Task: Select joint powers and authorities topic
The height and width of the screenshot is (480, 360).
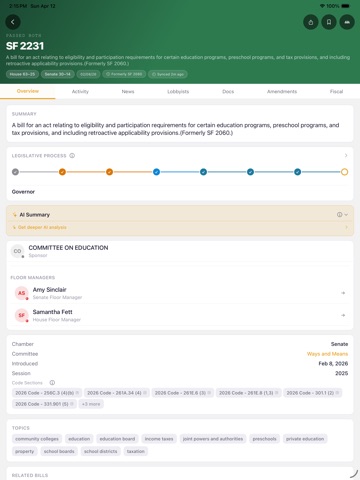Action: [x=213, y=439]
